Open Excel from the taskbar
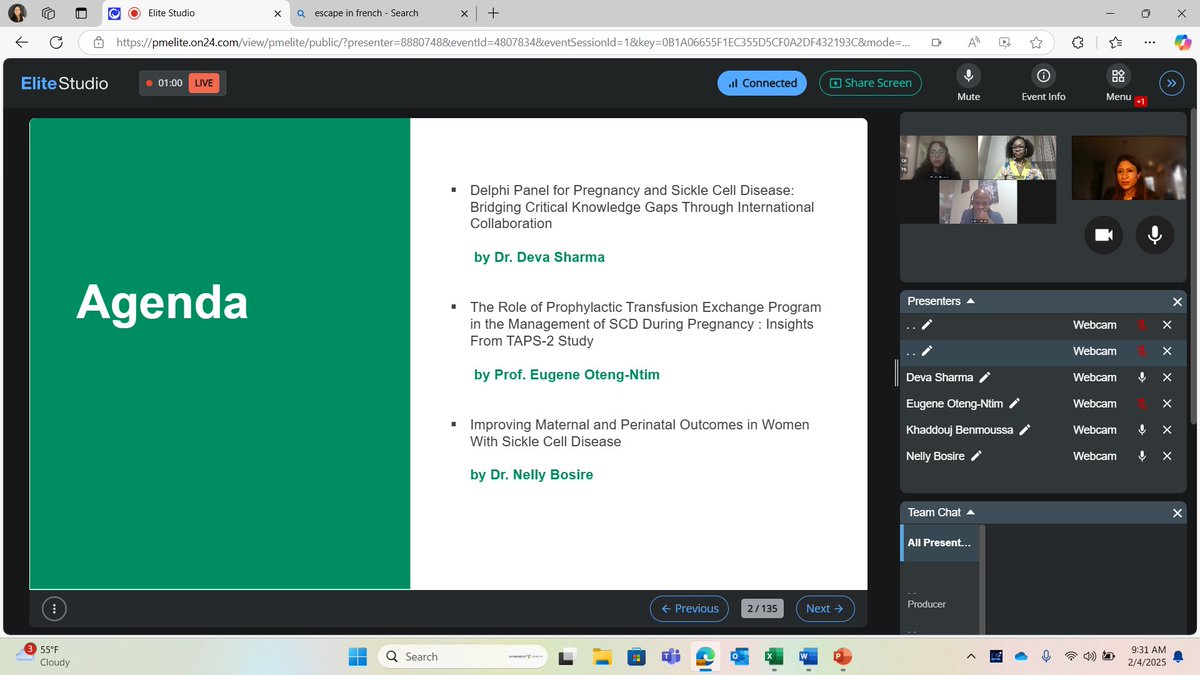This screenshot has width=1200, height=675. point(773,656)
